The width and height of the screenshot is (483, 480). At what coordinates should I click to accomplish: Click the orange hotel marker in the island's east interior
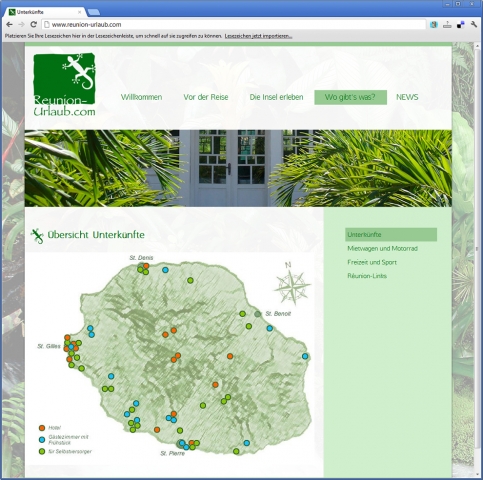pos(230,356)
